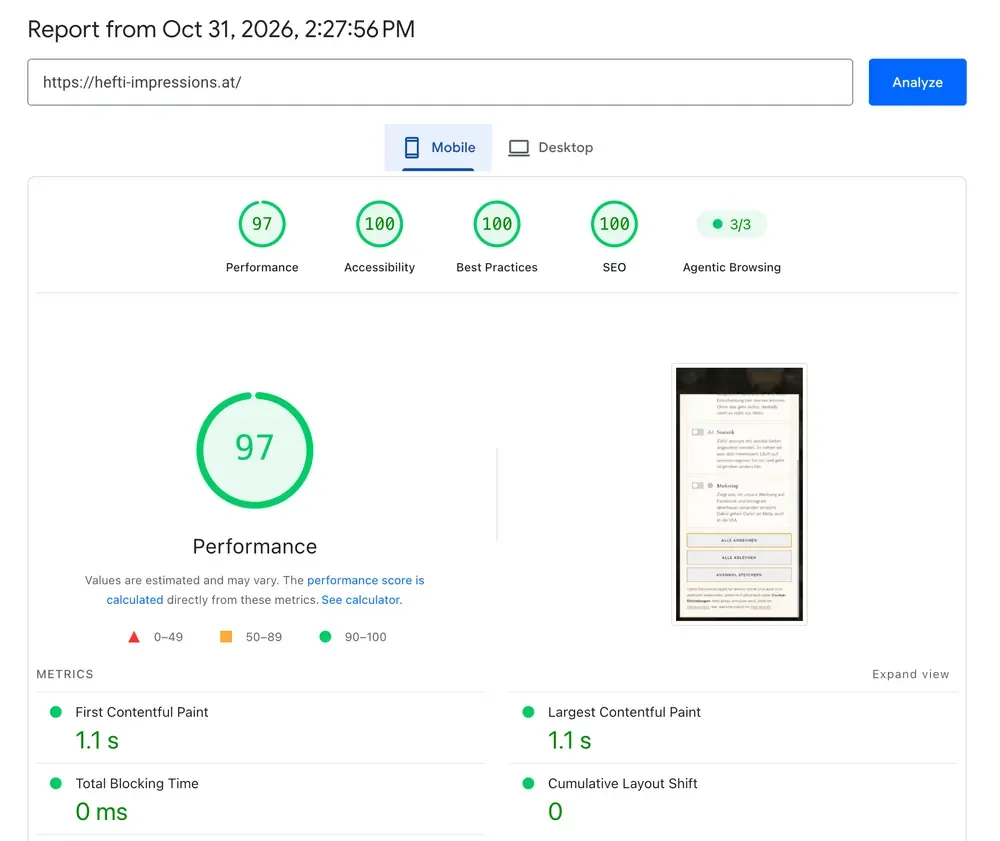Click the large 97 performance gauge

pyautogui.click(x=254, y=450)
